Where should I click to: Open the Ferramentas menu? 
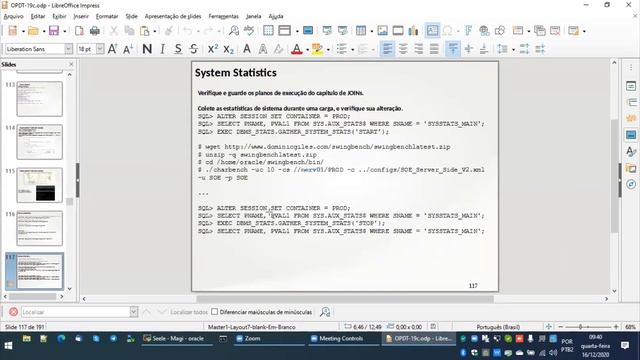coord(223,16)
